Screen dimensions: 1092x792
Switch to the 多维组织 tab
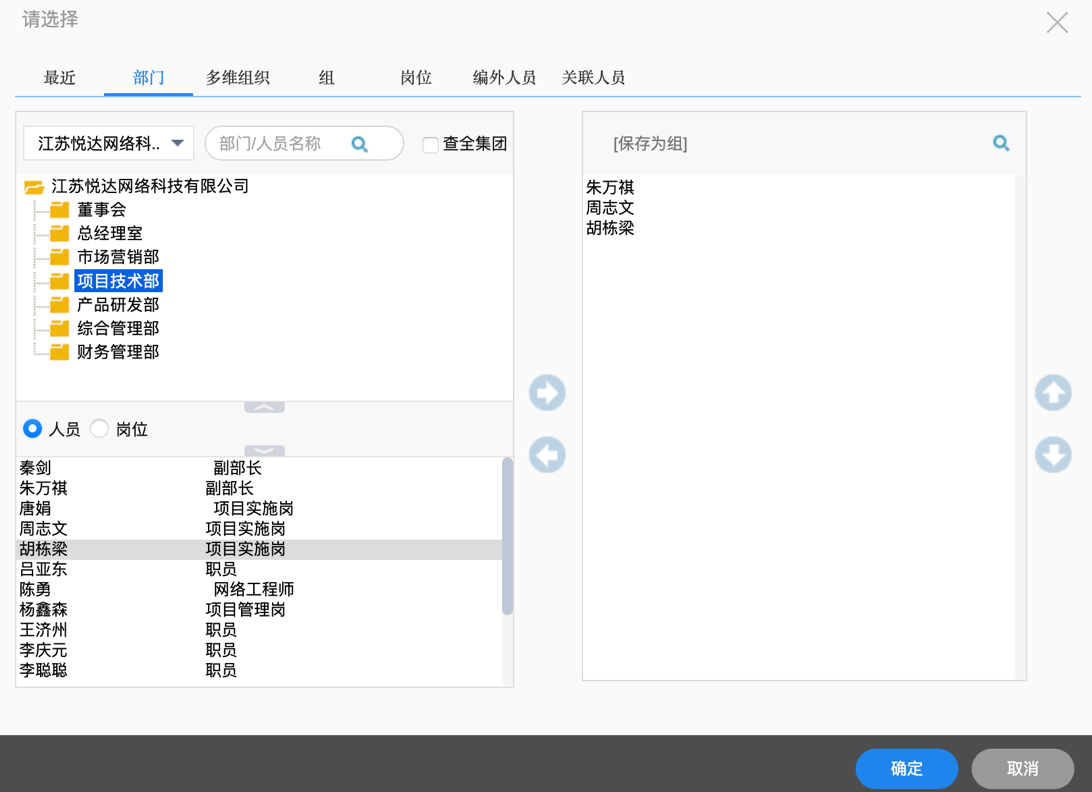click(238, 77)
